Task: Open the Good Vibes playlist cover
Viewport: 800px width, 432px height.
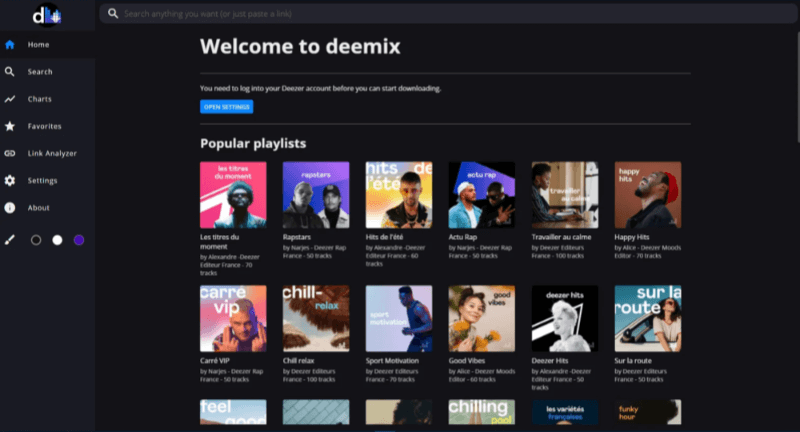Action: point(482,318)
